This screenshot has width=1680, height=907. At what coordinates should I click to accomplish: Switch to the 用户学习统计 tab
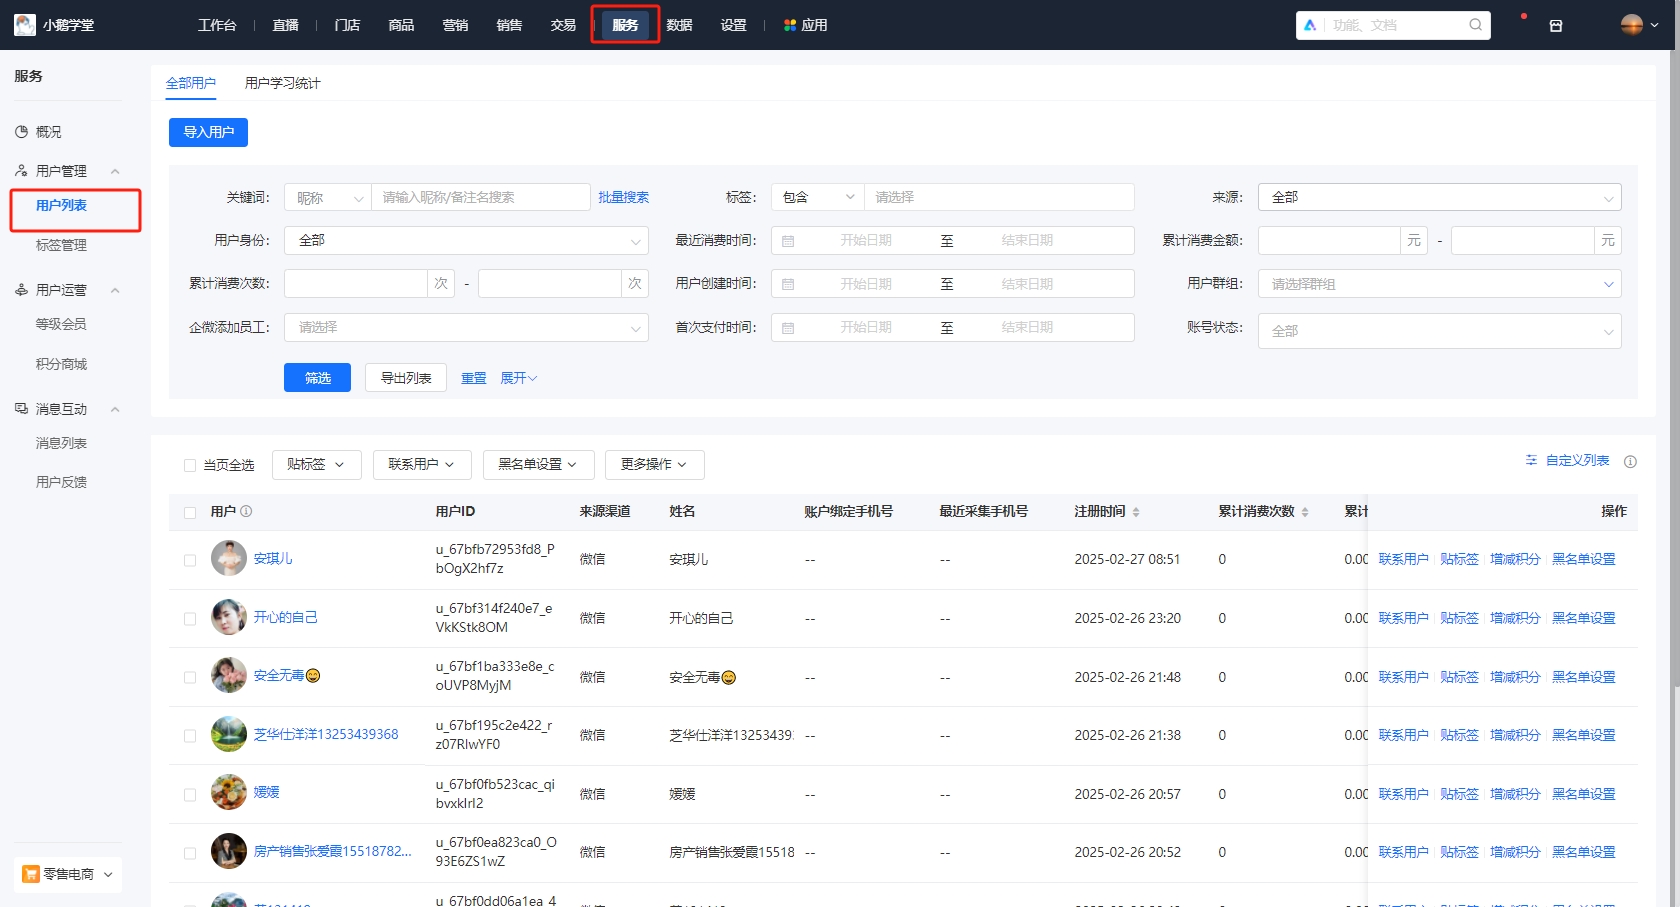[x=282, y=84]
